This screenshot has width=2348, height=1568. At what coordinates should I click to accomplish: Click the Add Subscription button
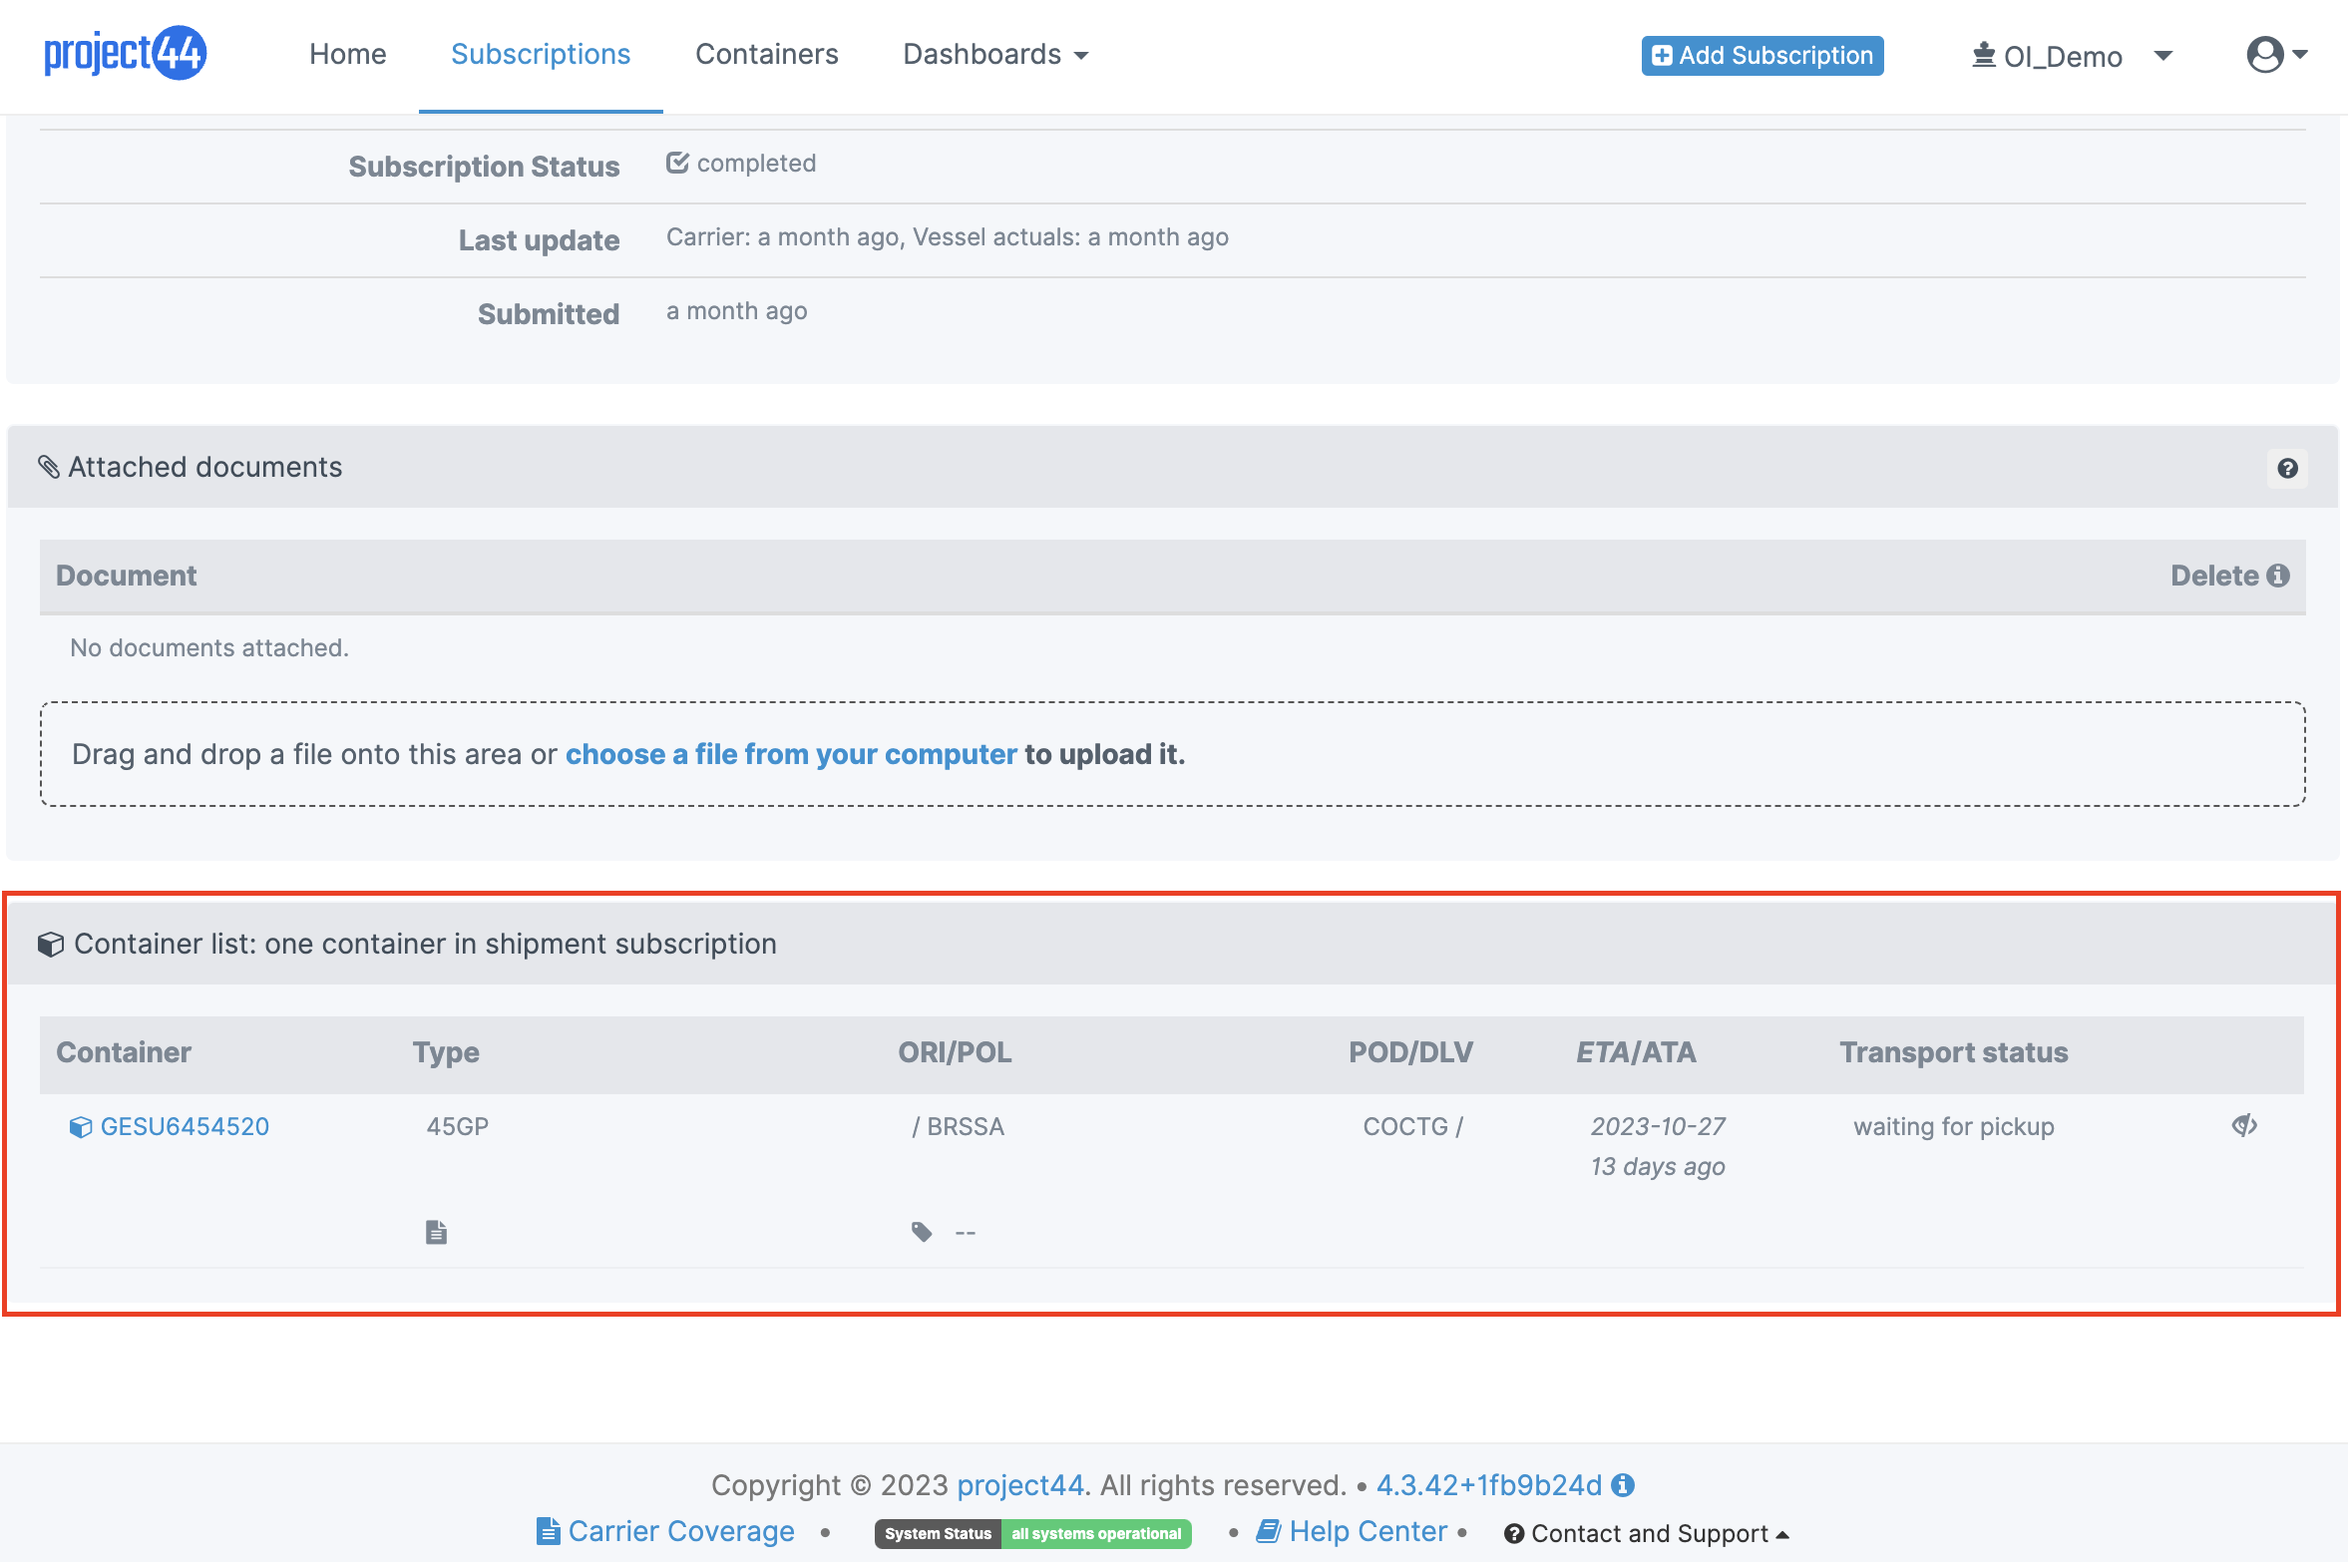[x=1761, y=55]
